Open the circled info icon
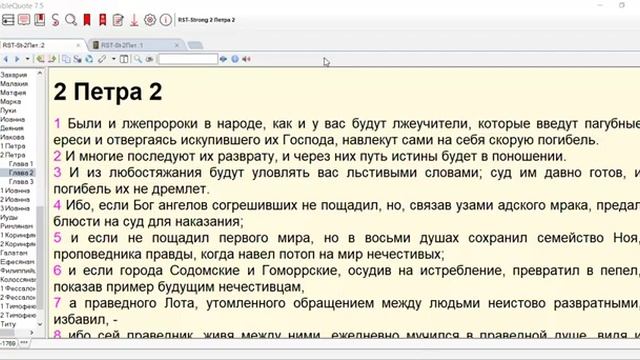Viewport: 640px width, 360px height. click(x=165, y=20)
